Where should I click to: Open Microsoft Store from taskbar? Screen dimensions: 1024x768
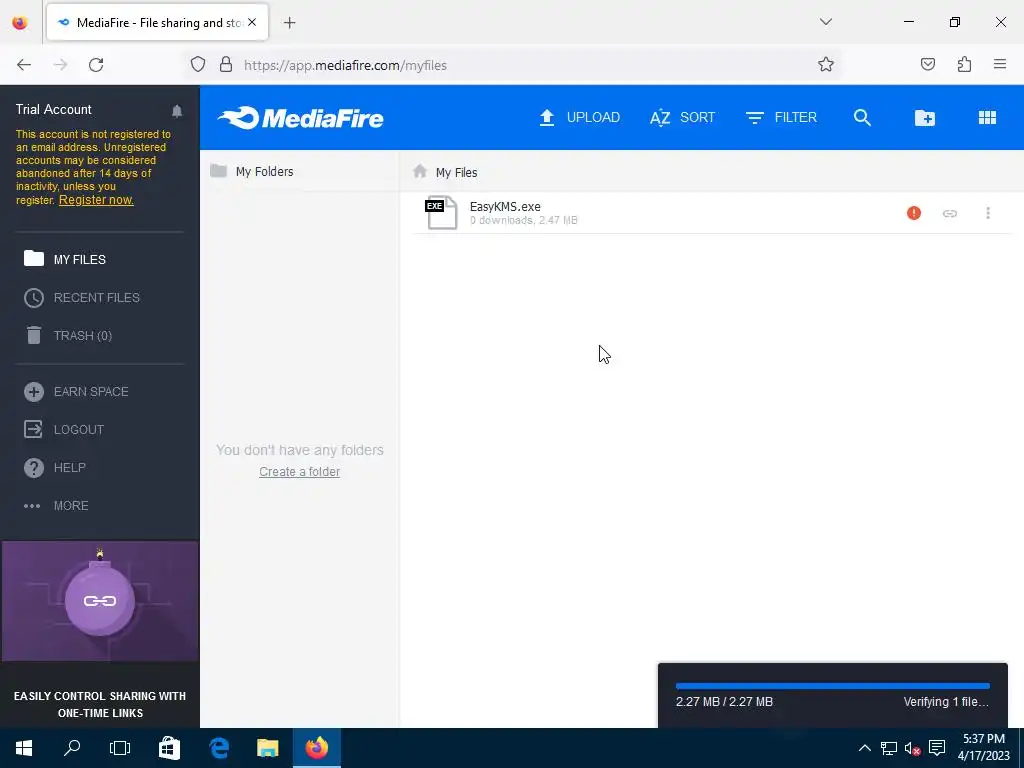169,748
